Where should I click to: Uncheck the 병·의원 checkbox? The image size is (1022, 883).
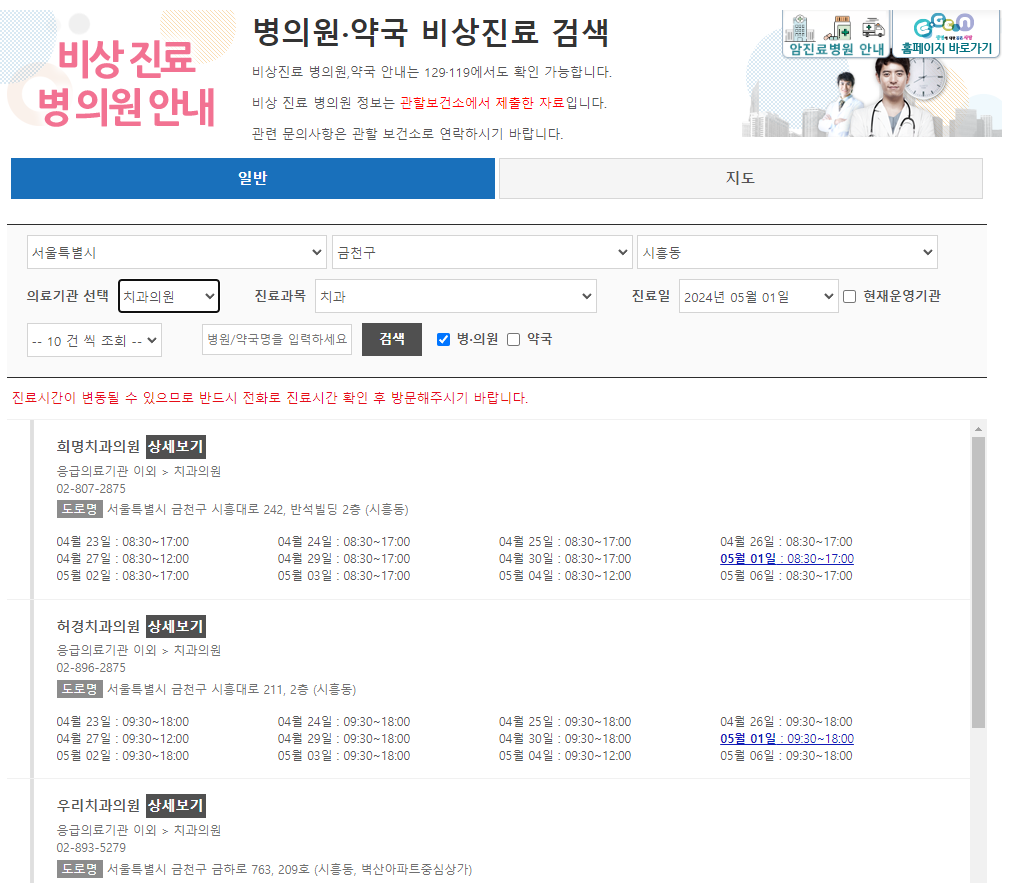click(x=443, y=340)
